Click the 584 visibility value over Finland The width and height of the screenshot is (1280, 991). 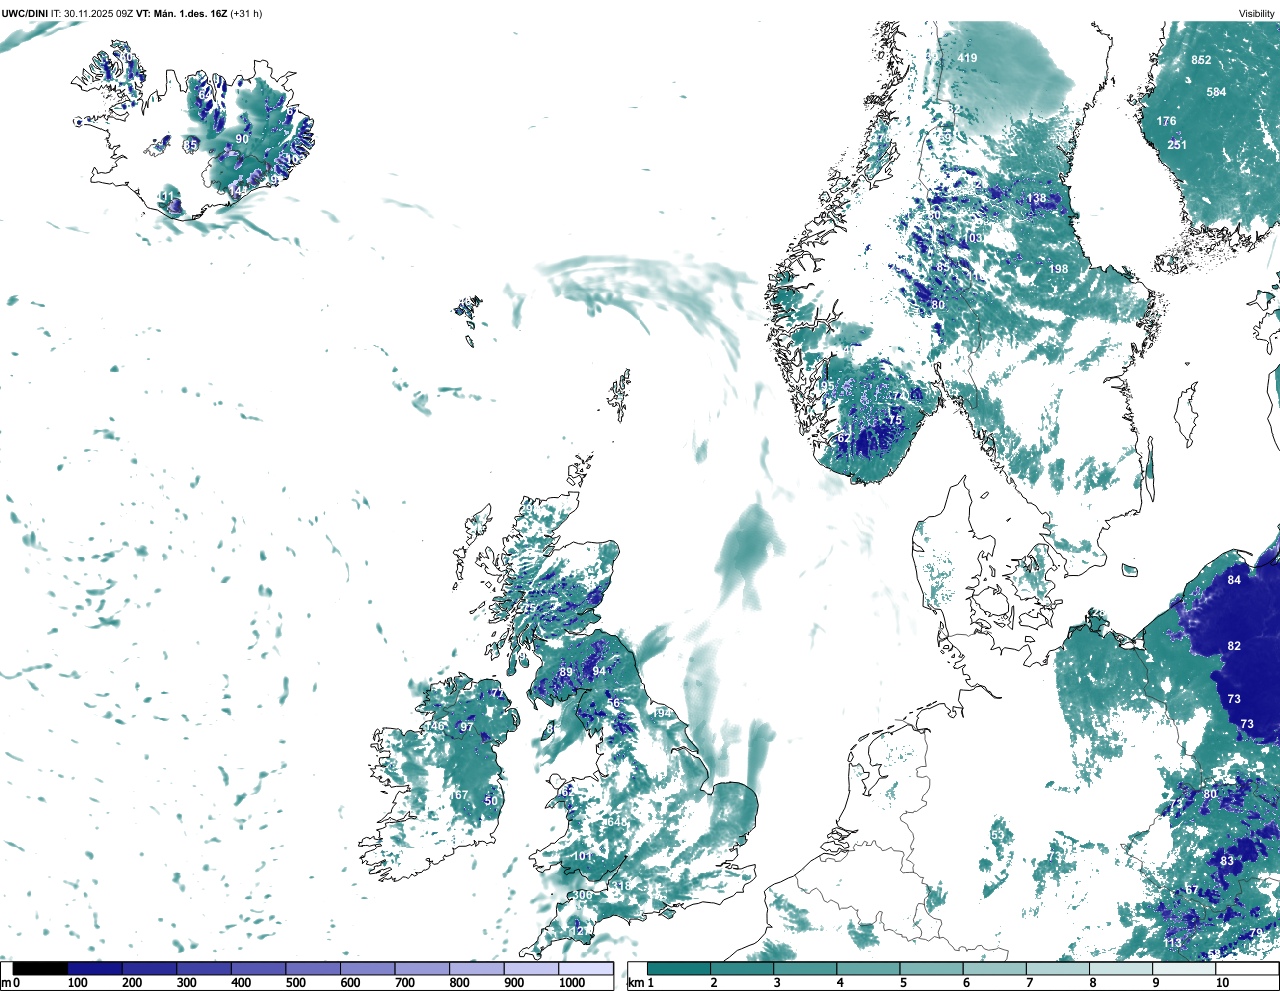point(1216,92)
